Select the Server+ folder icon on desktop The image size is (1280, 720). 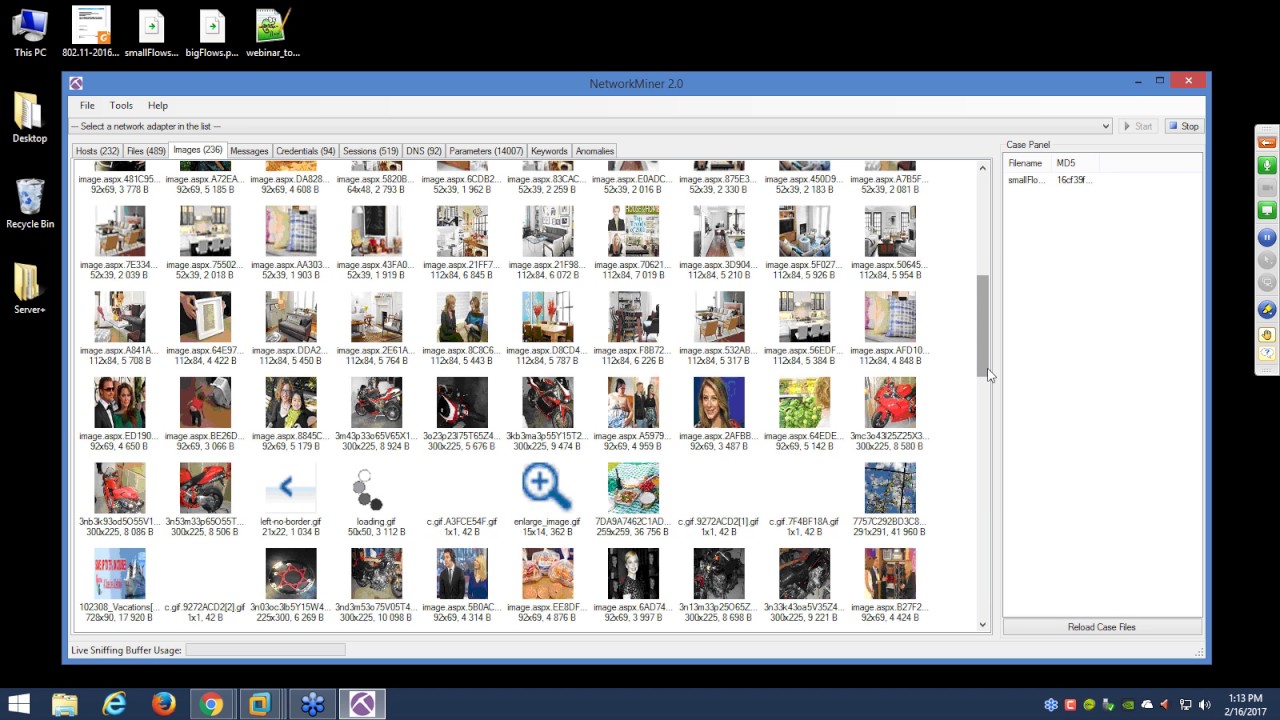click(x=30, y=289)
